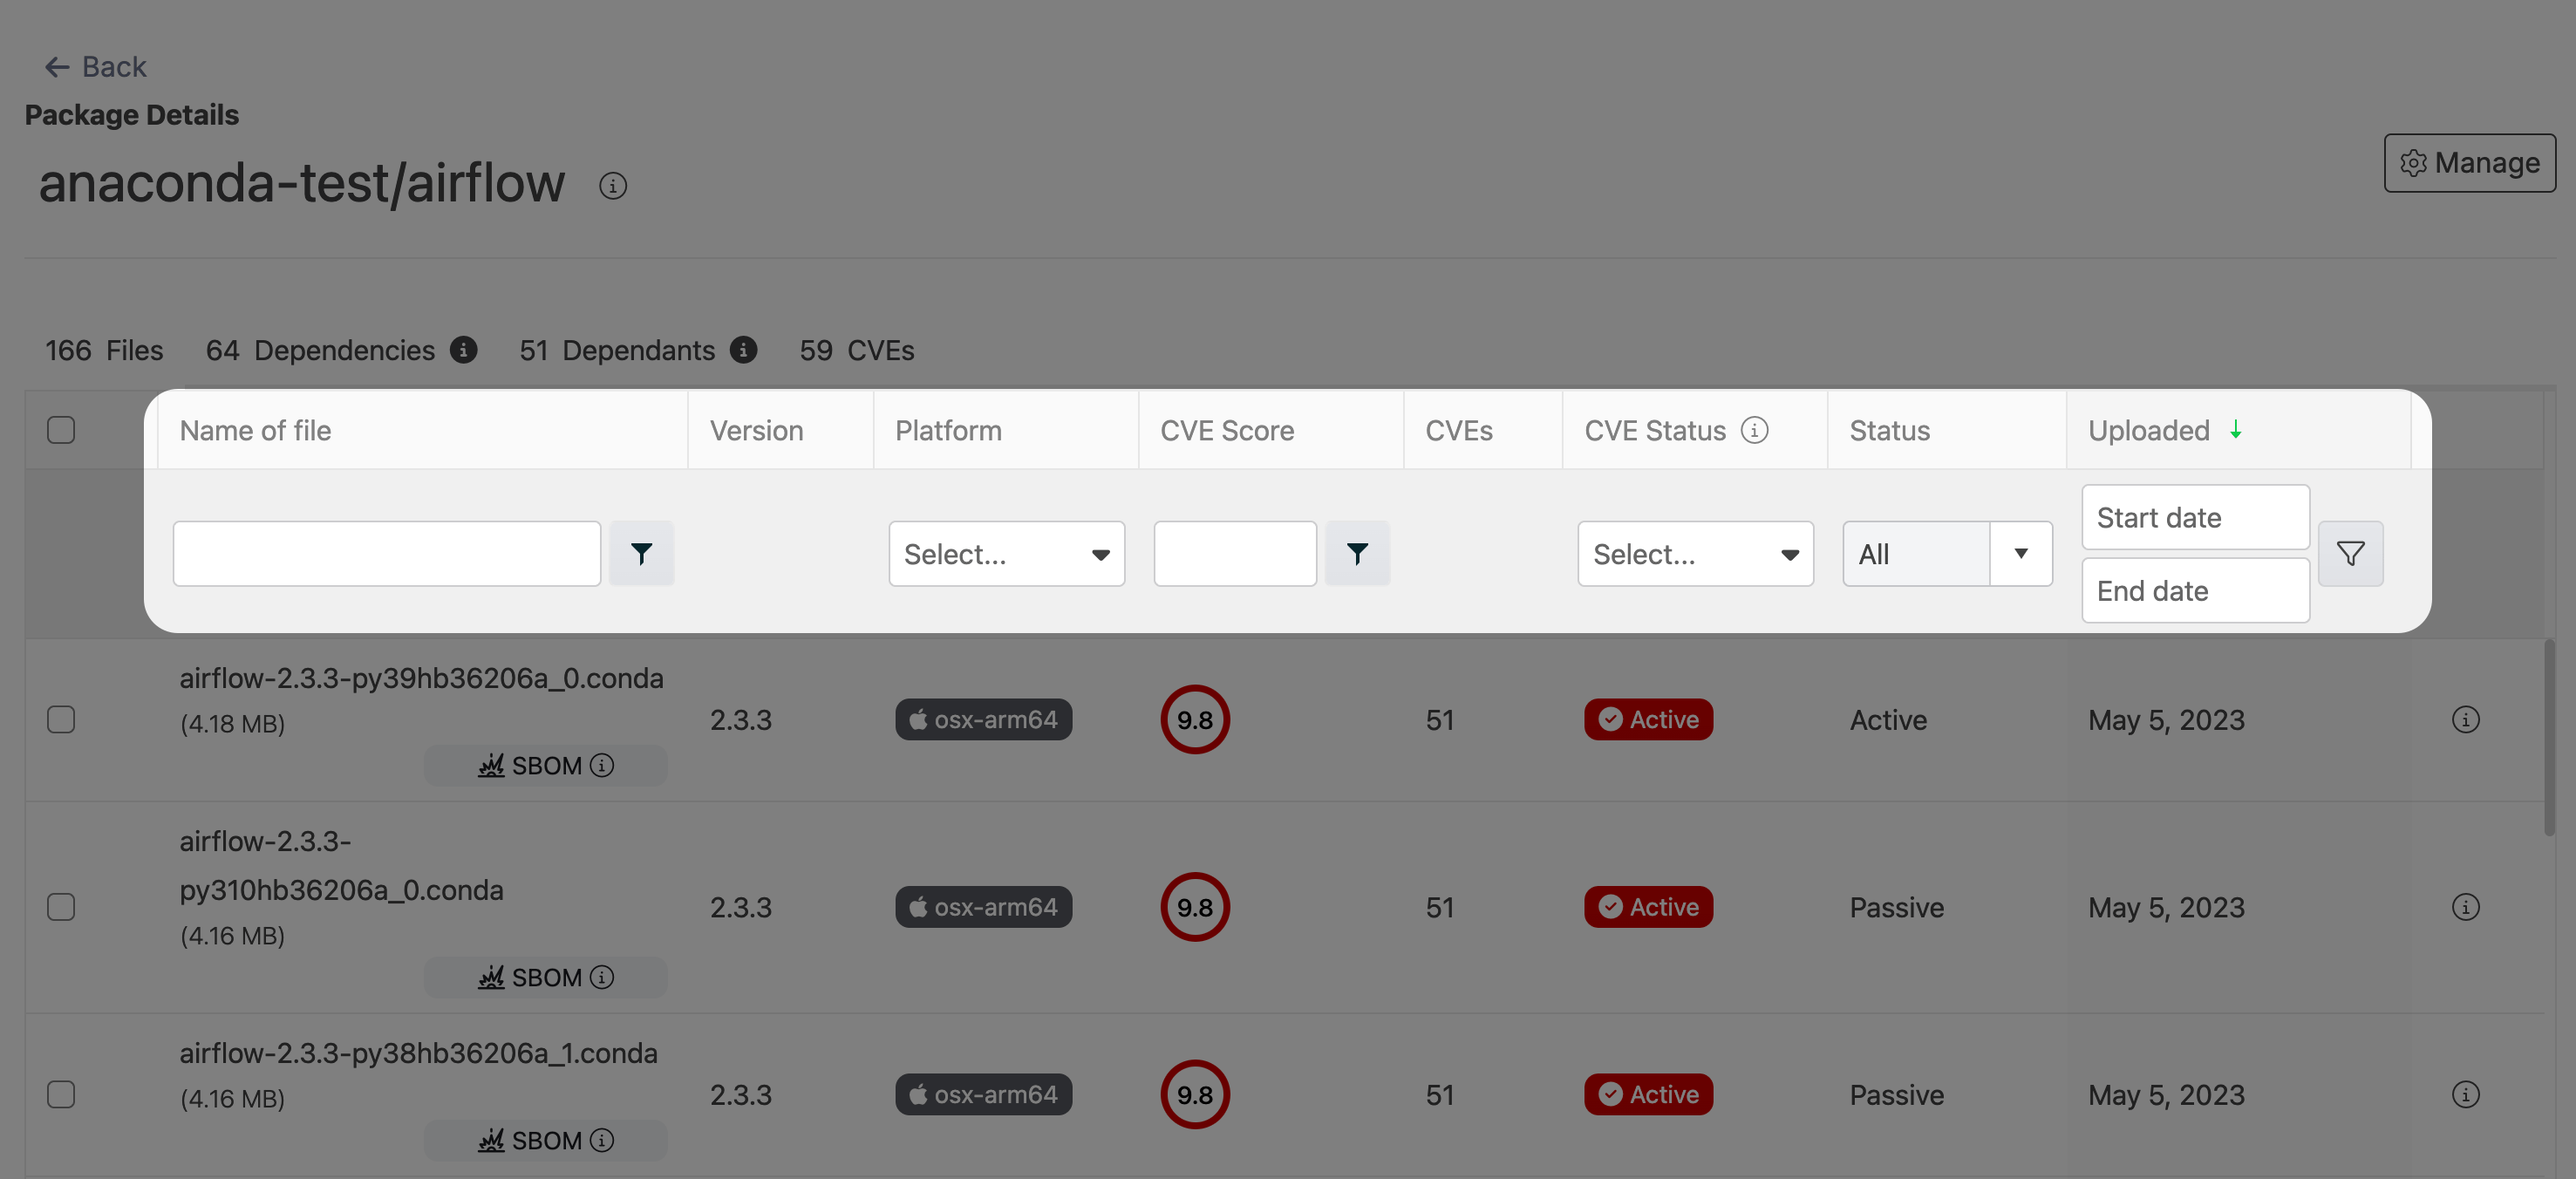2576x1179 pixels.
Task: Click the CVE count 51 in py310 row
Action: pyautogui.click(x=1440, y=907)
